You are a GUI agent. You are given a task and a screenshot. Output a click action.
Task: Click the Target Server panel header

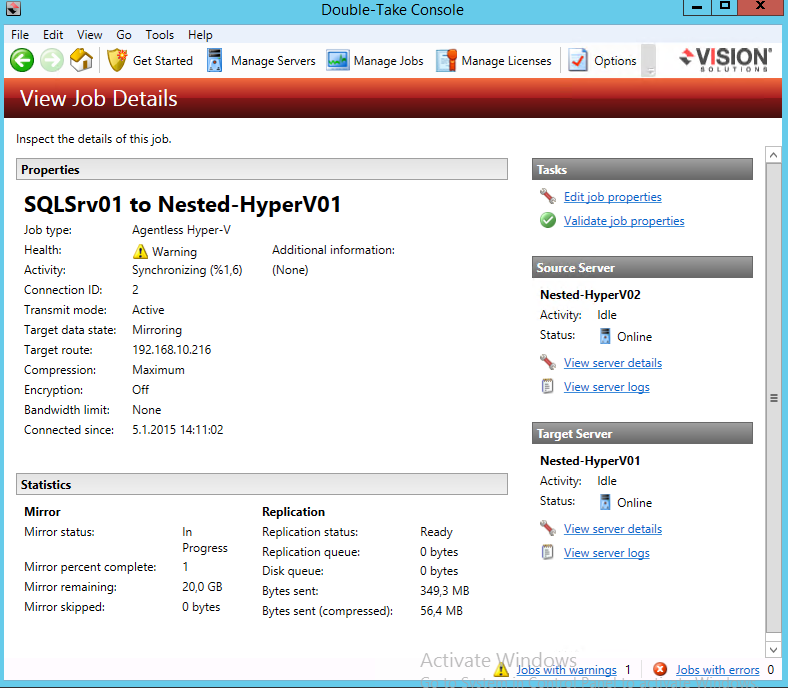[642, 433]
